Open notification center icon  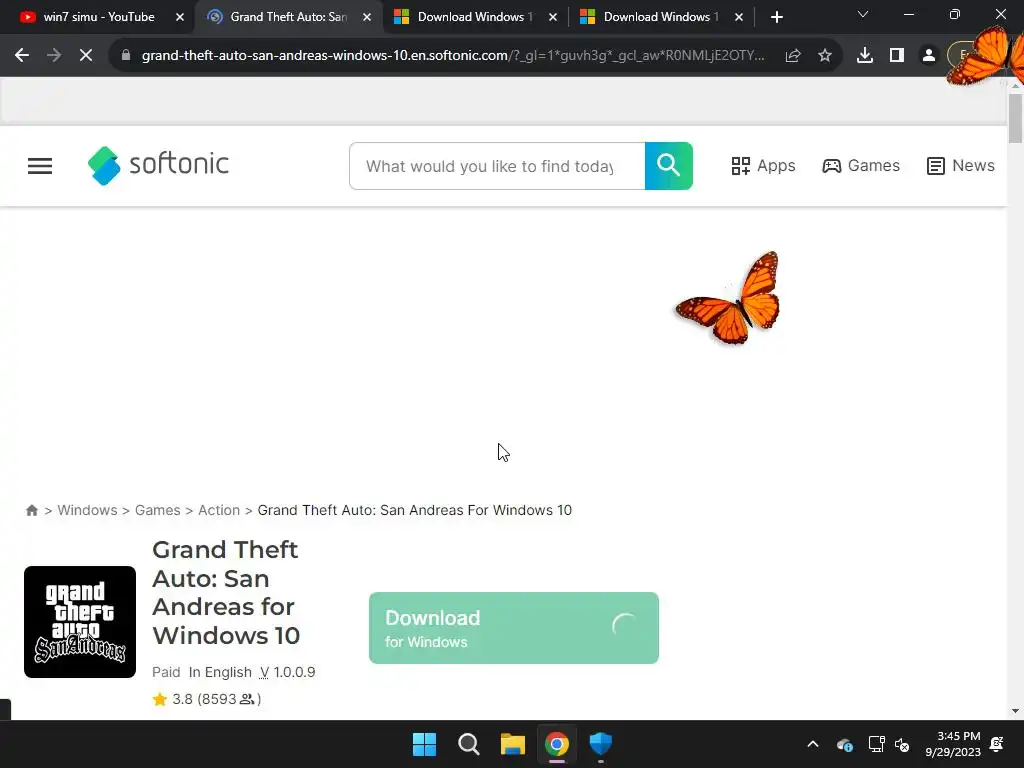click(997, 744)
